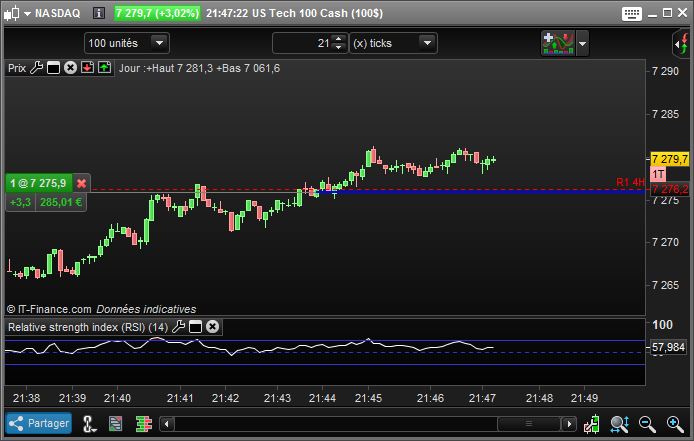Screen dimensions: 694x441
Task: Open RSI indicator wrench settings
Action: [x=178, y=327]
